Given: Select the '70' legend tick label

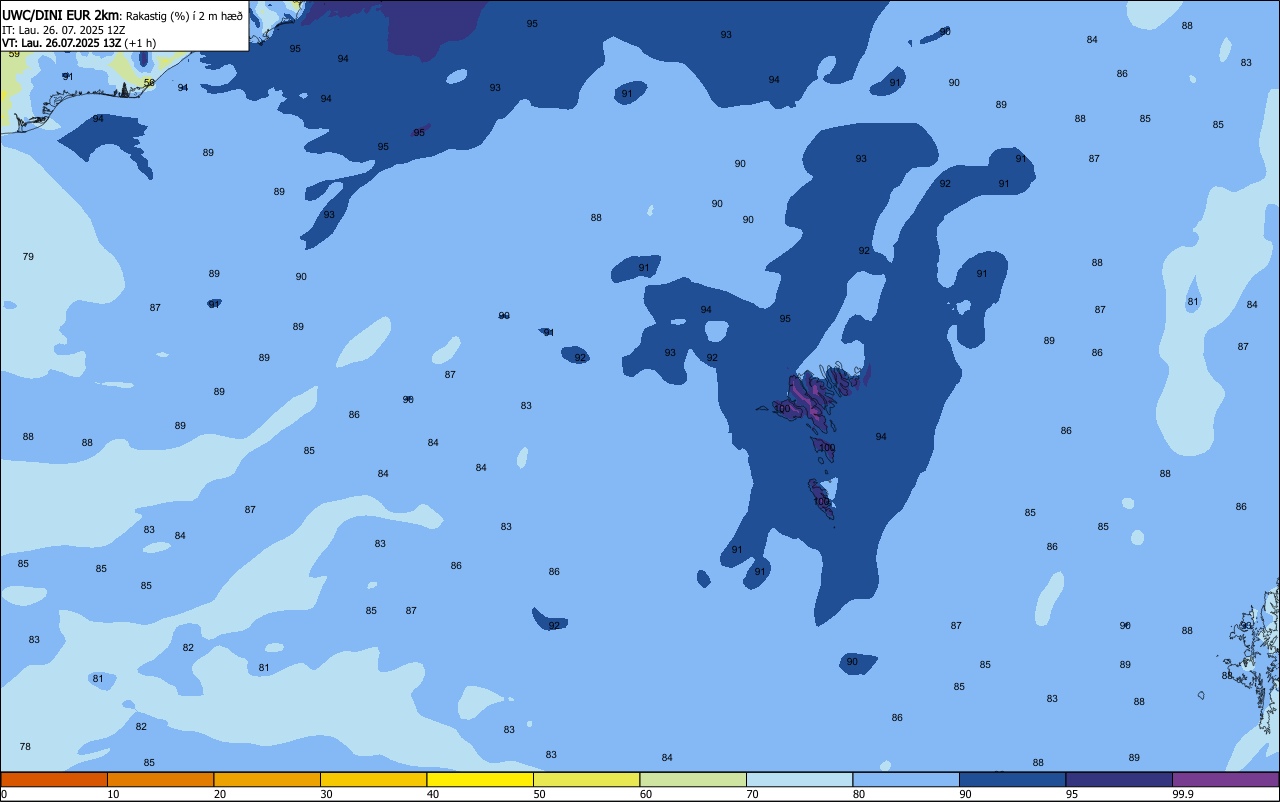Looking at the screenshot, I should point(752,794).
